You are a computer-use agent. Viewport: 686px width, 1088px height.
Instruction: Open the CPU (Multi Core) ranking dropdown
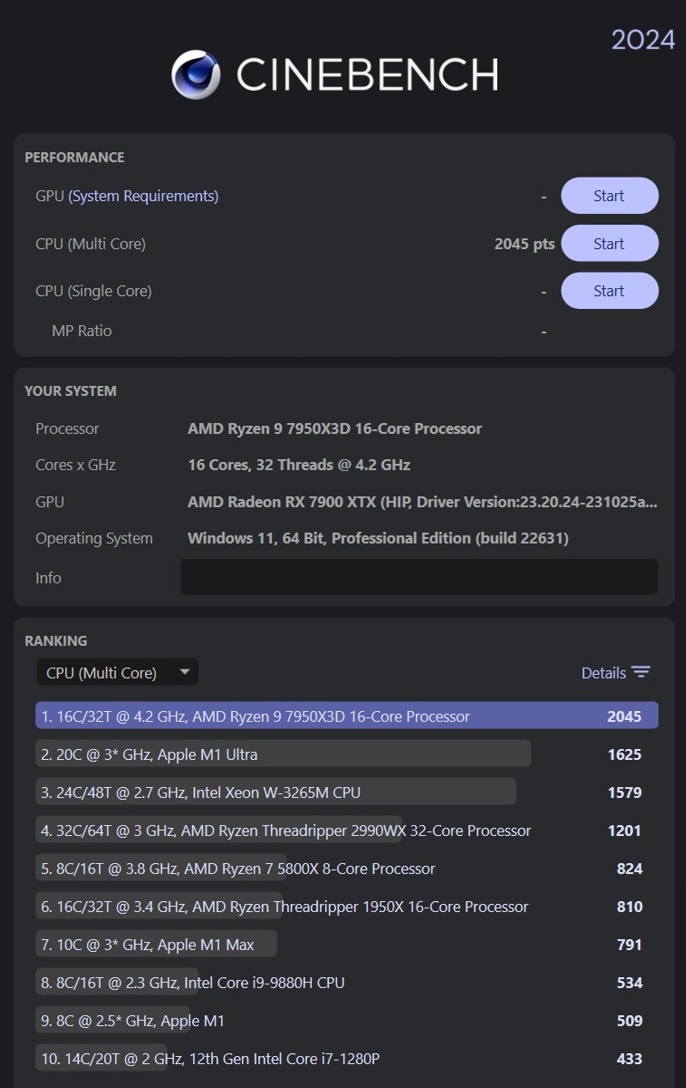117,673
